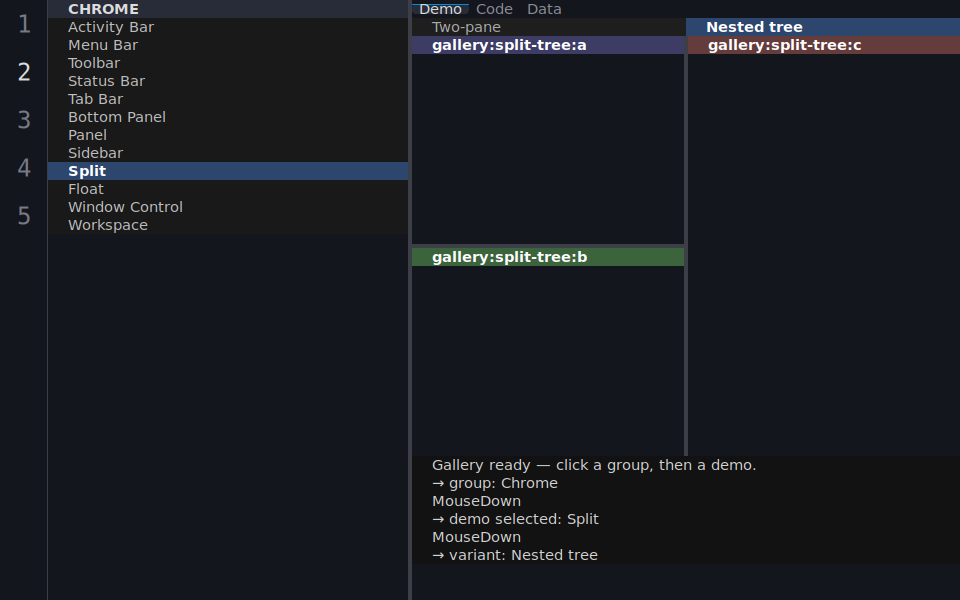
Task: Select the Nested tree variant
Action: (823, 27)
